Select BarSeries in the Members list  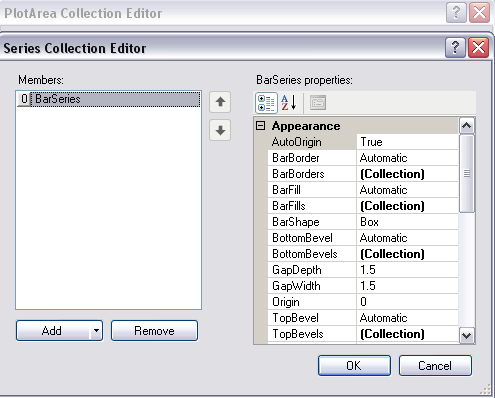coord(109,99)
